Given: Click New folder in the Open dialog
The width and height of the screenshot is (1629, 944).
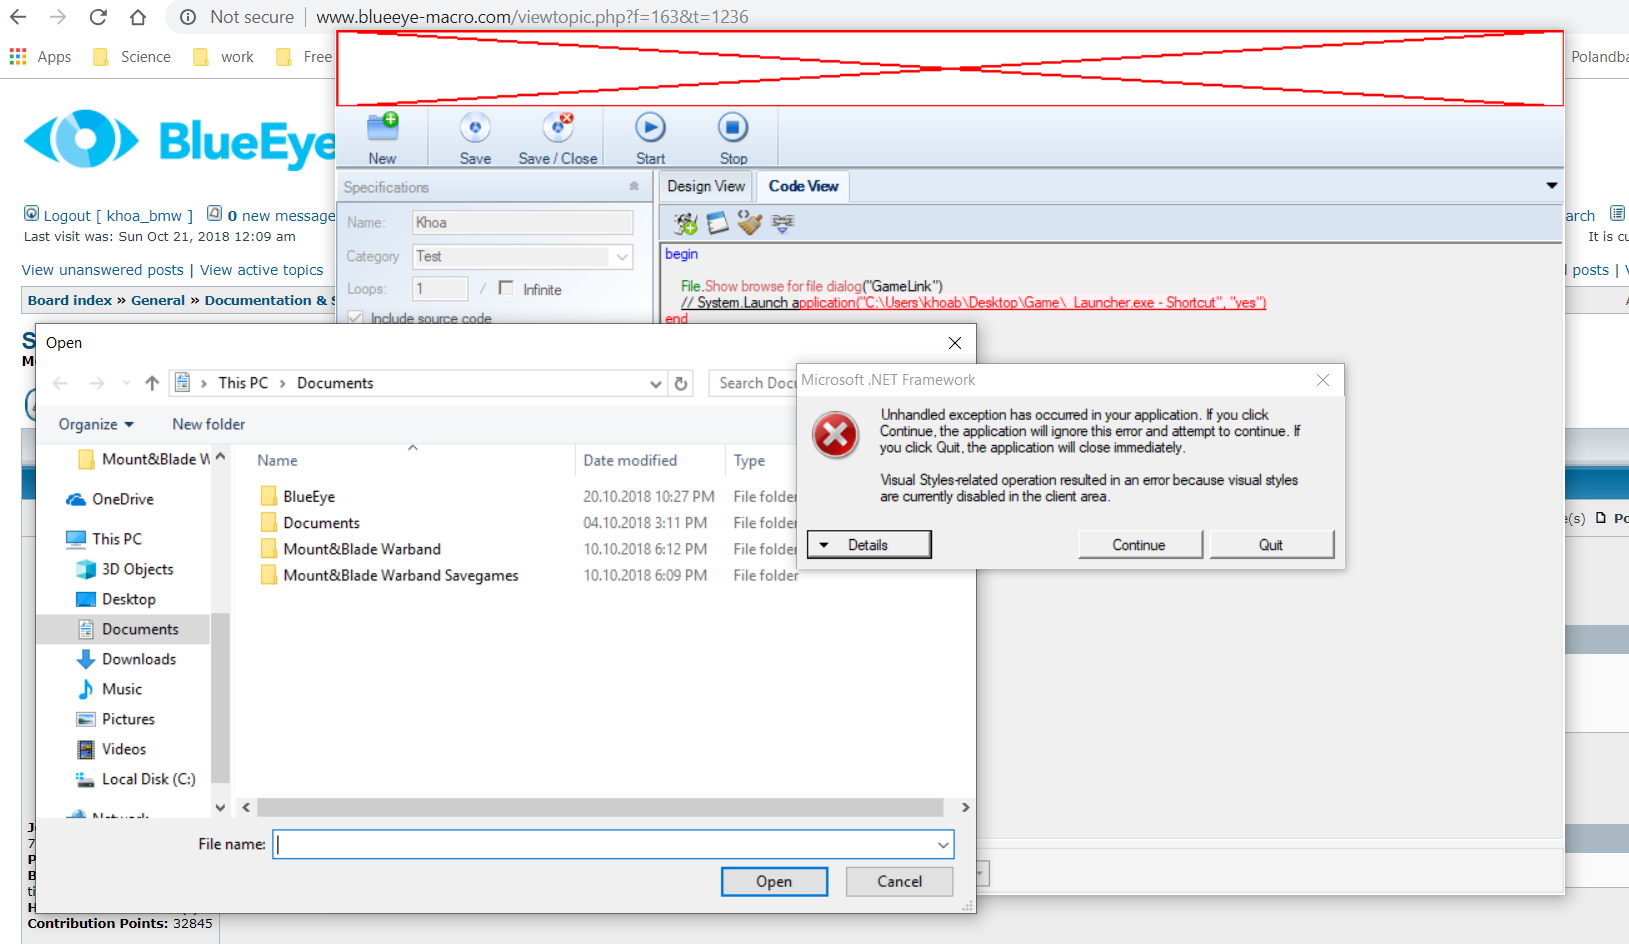Looking at the screenshot, I should pos(208,424).
